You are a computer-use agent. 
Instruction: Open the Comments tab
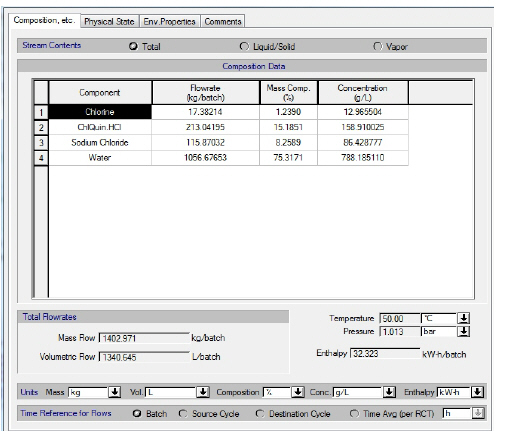pos(223,22)
